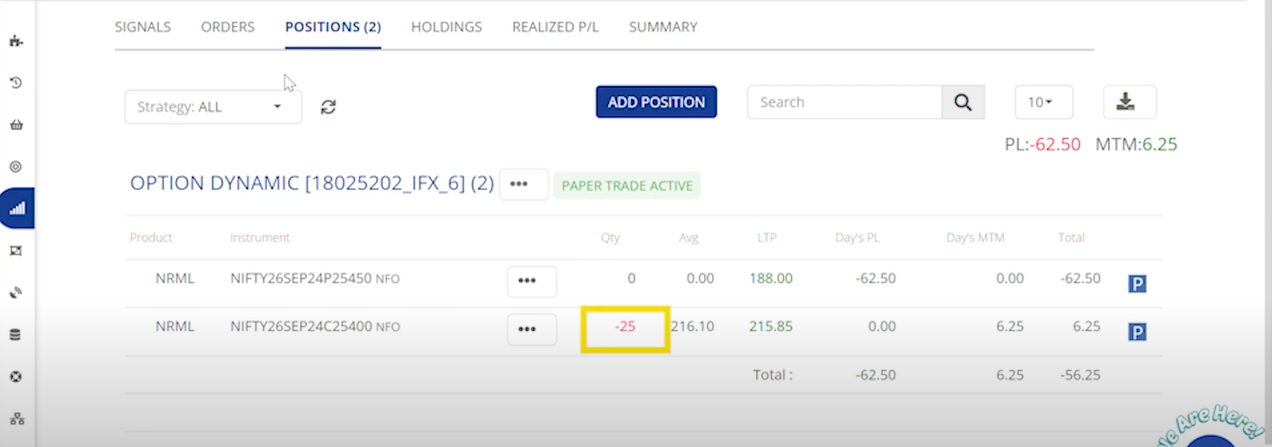Viewport: 1272px width, 447px height.
Task: Open options menu for OPTION DYNAMIC strategy
Action: 523,184
